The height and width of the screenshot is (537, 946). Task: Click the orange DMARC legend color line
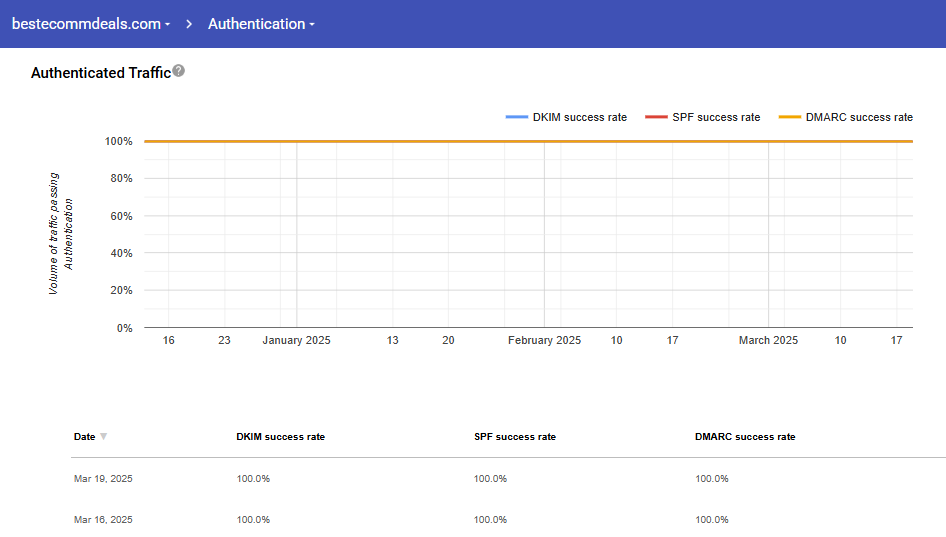click(790, 117)
